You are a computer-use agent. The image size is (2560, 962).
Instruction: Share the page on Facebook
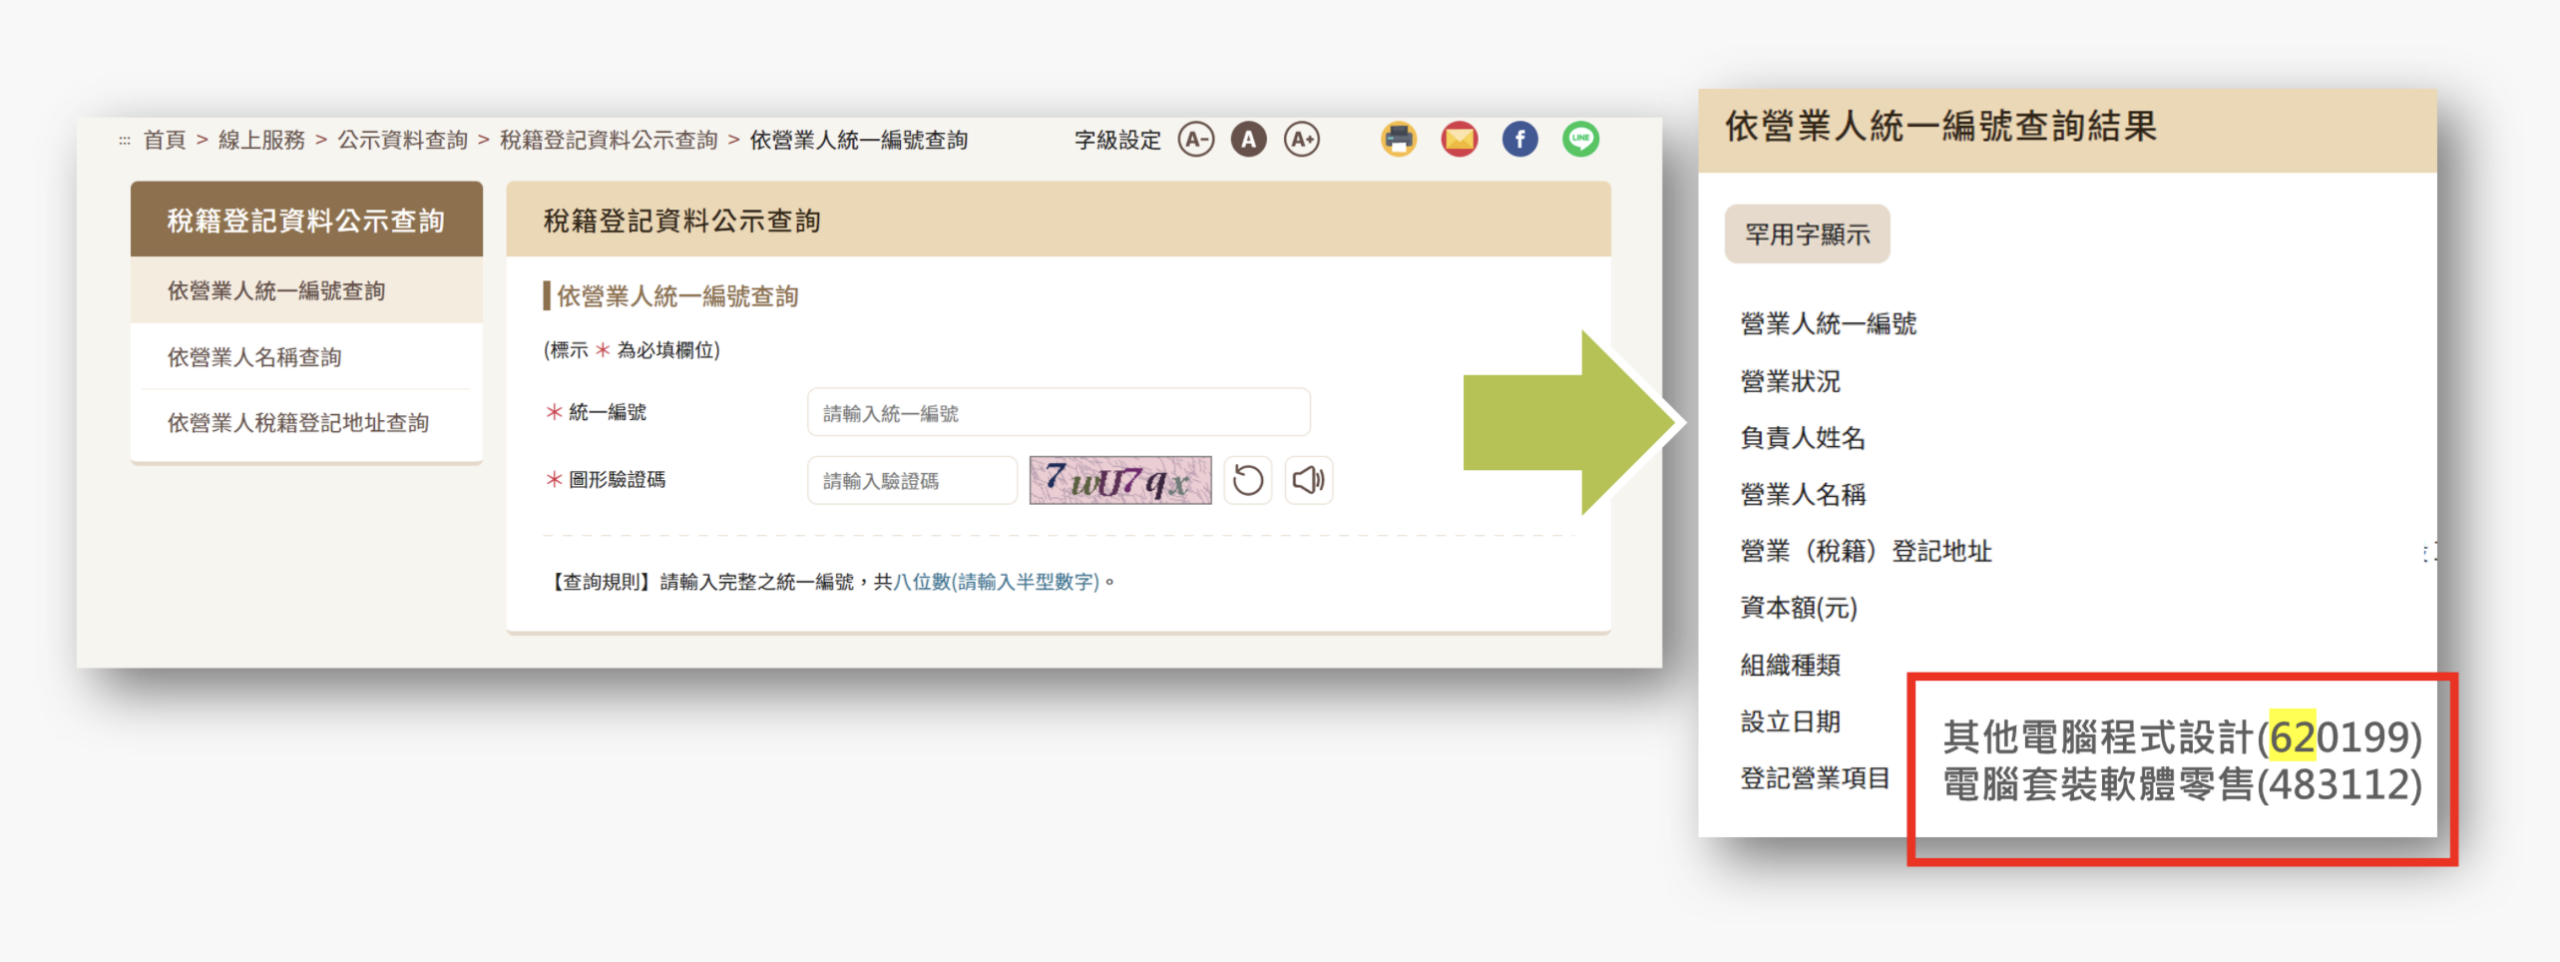pyautogui.click(x=1520, y=139)
